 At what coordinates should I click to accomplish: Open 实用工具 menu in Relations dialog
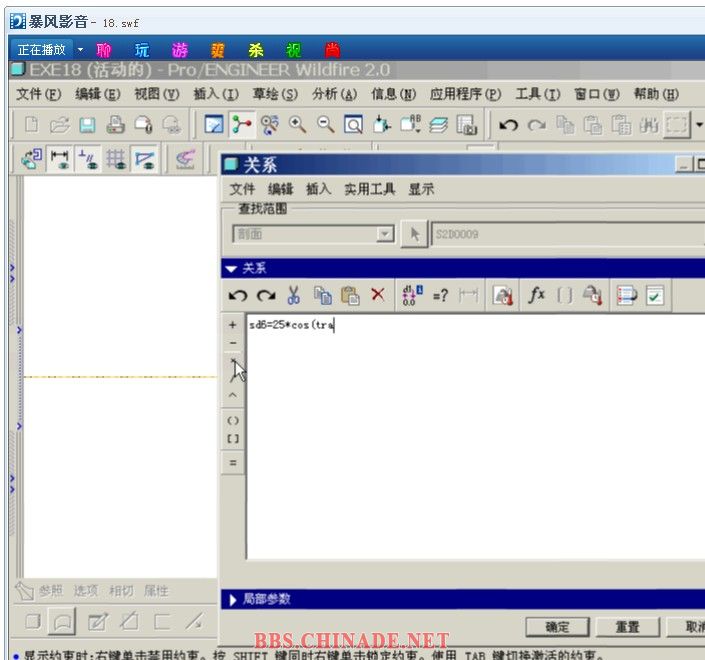point(370,189)
